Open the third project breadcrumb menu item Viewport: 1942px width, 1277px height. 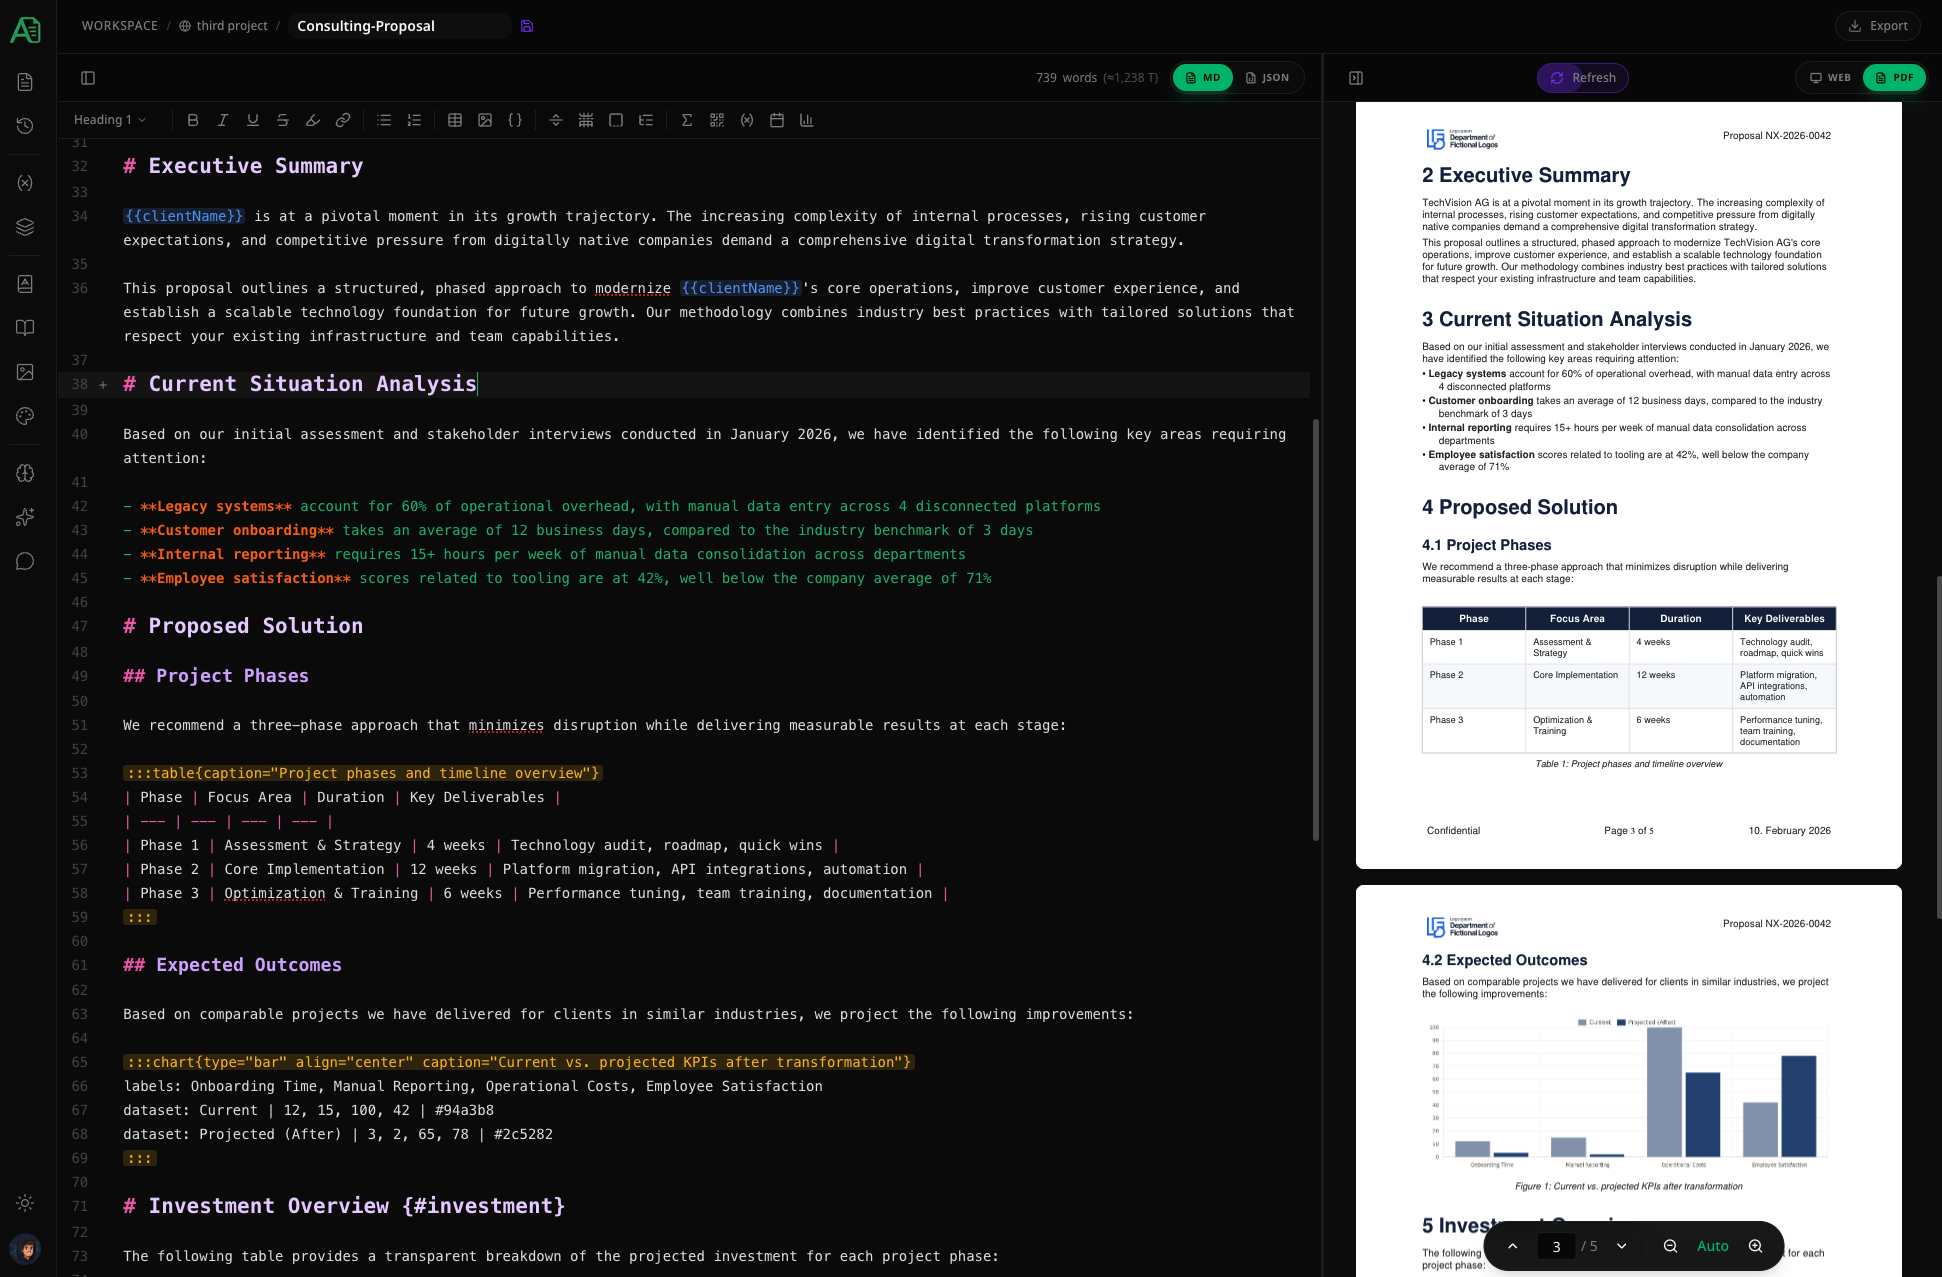231,25
